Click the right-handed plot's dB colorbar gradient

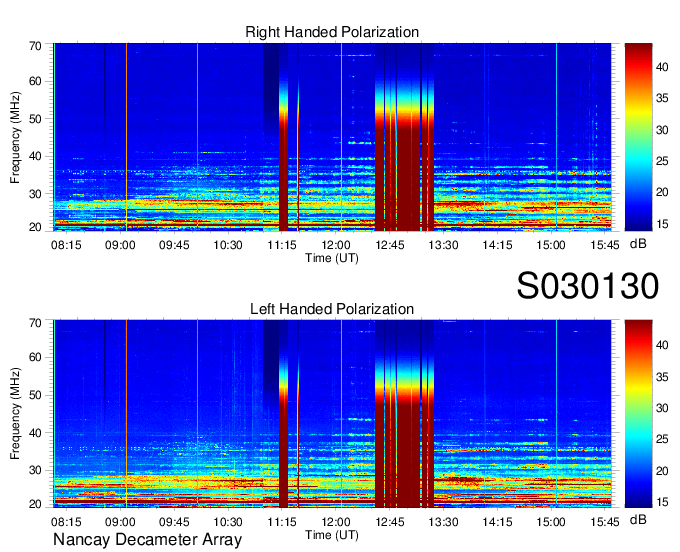pyautogui.click(x=638, y=137)
